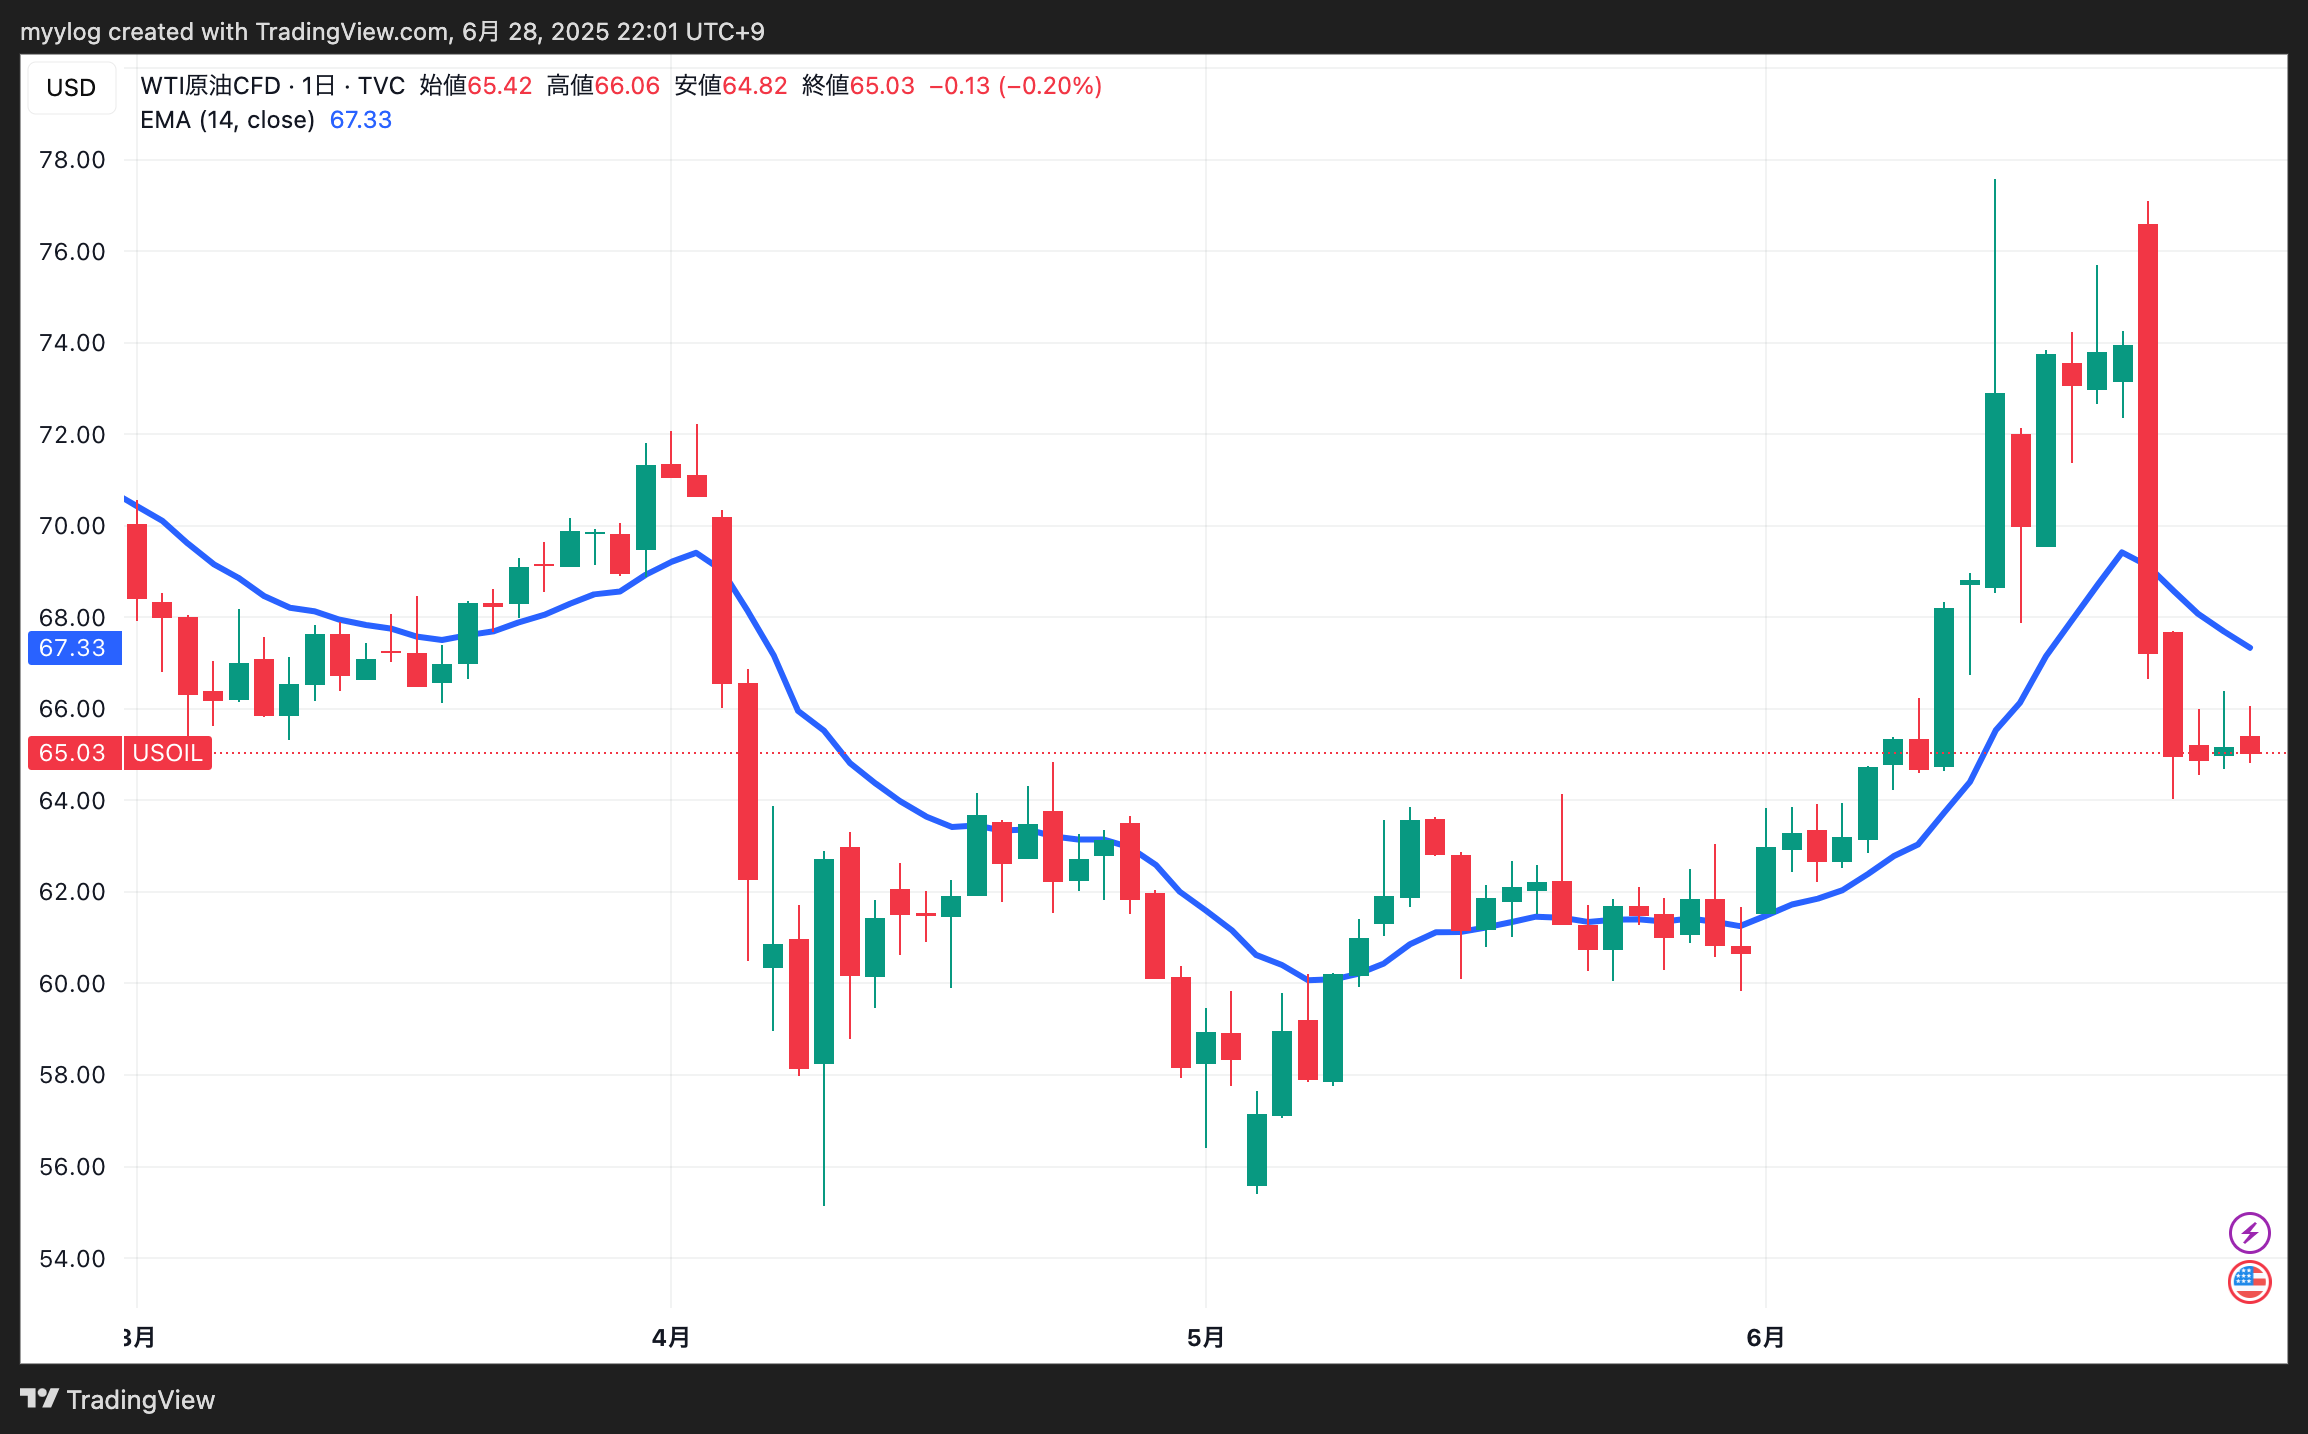Click the 安値64.82 low value

tap(731, 86)
